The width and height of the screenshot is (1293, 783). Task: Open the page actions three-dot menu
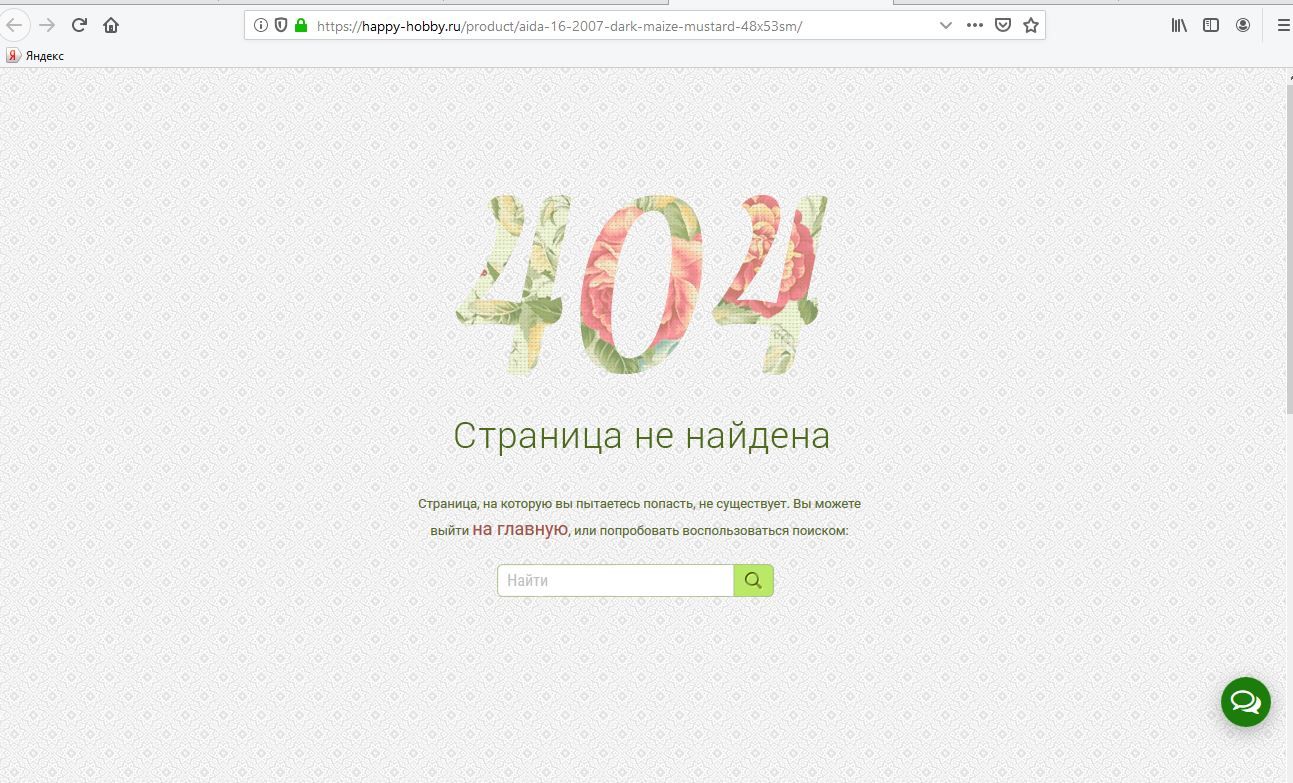(975, 26)
